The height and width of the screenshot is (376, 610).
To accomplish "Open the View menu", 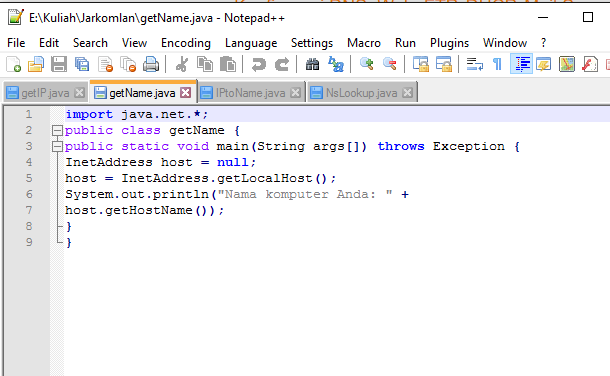I will pyautogui.click(x=134, y=43).
